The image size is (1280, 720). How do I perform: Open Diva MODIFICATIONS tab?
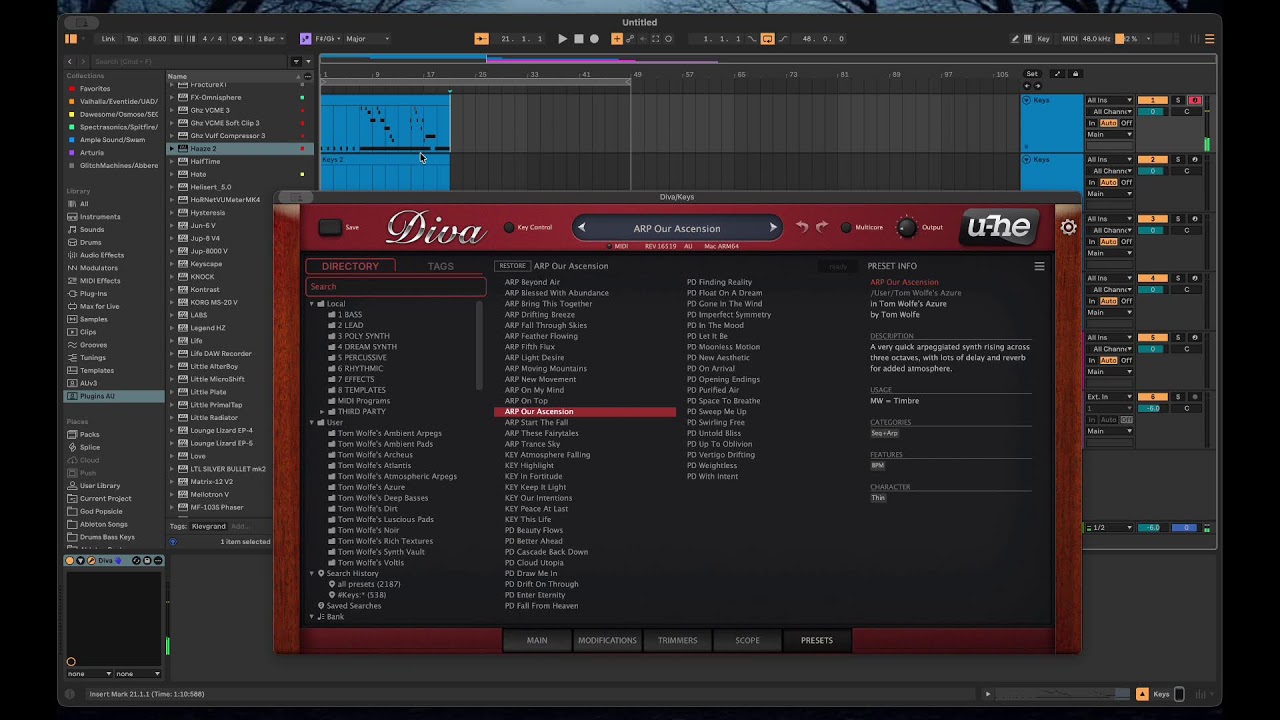tap(607, 640)
